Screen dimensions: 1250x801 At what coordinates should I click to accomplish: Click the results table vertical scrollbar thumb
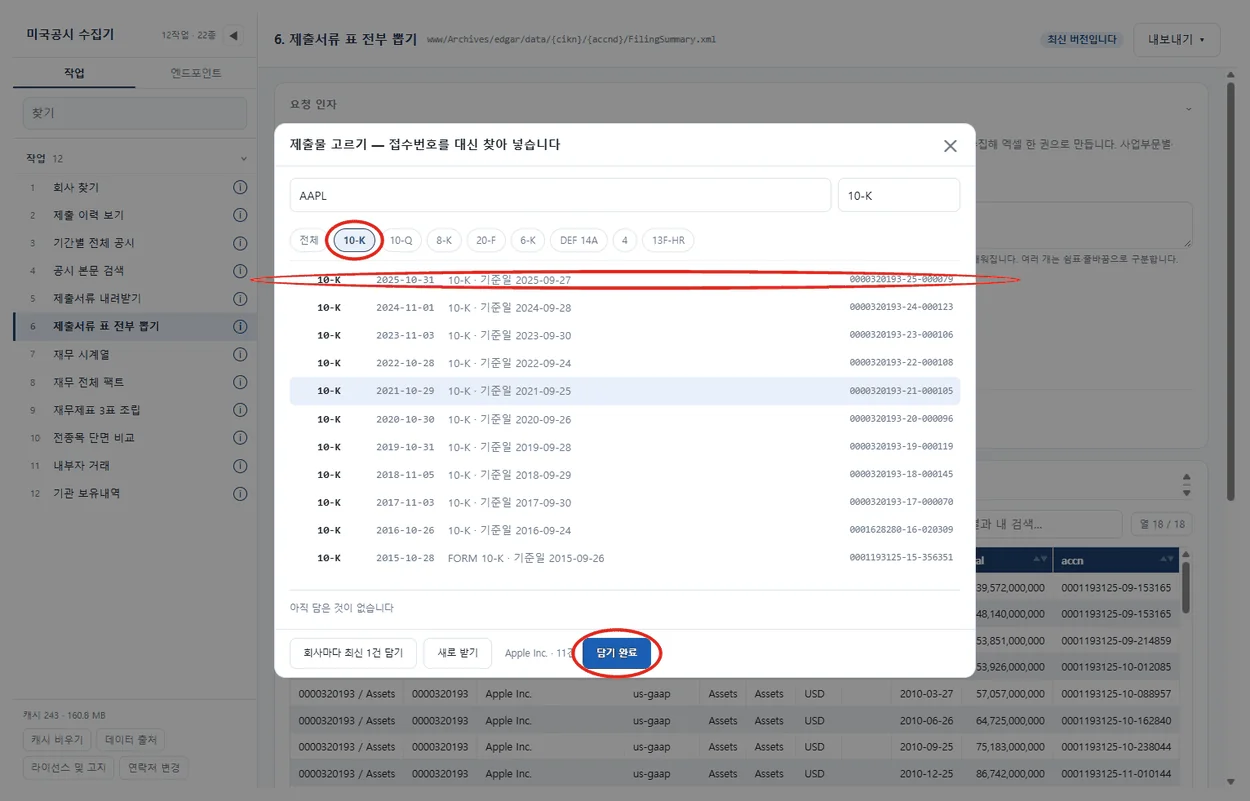[1186, 586]
